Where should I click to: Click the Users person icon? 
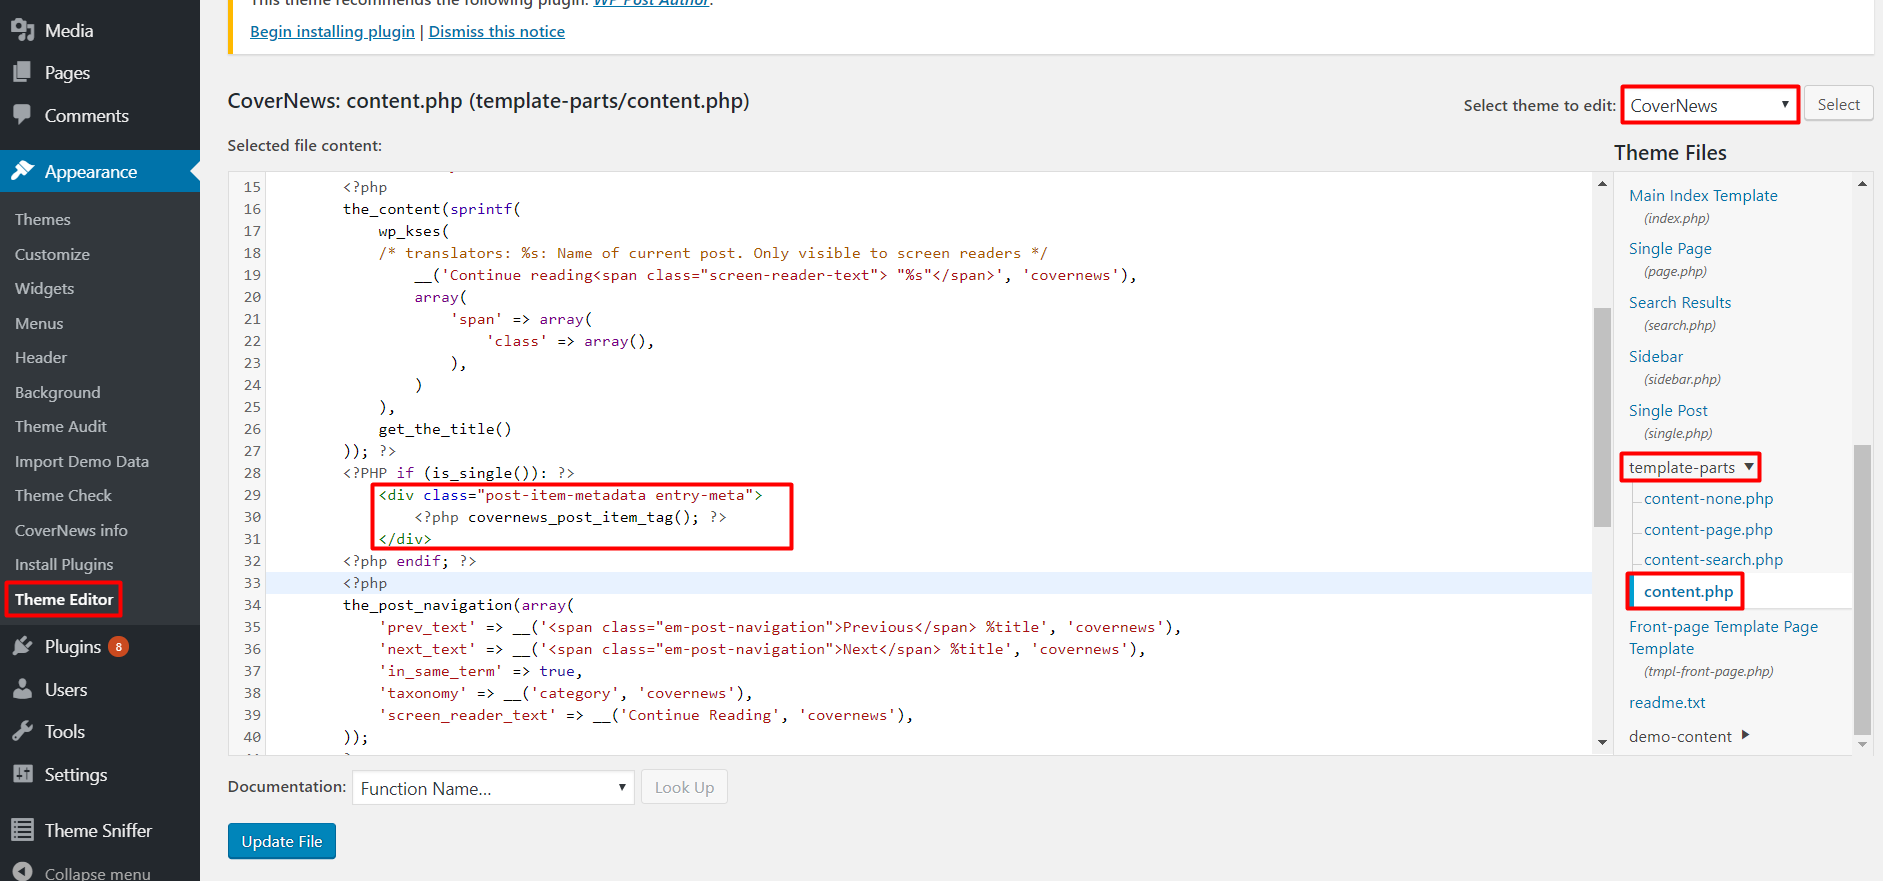tap(22, 689)
